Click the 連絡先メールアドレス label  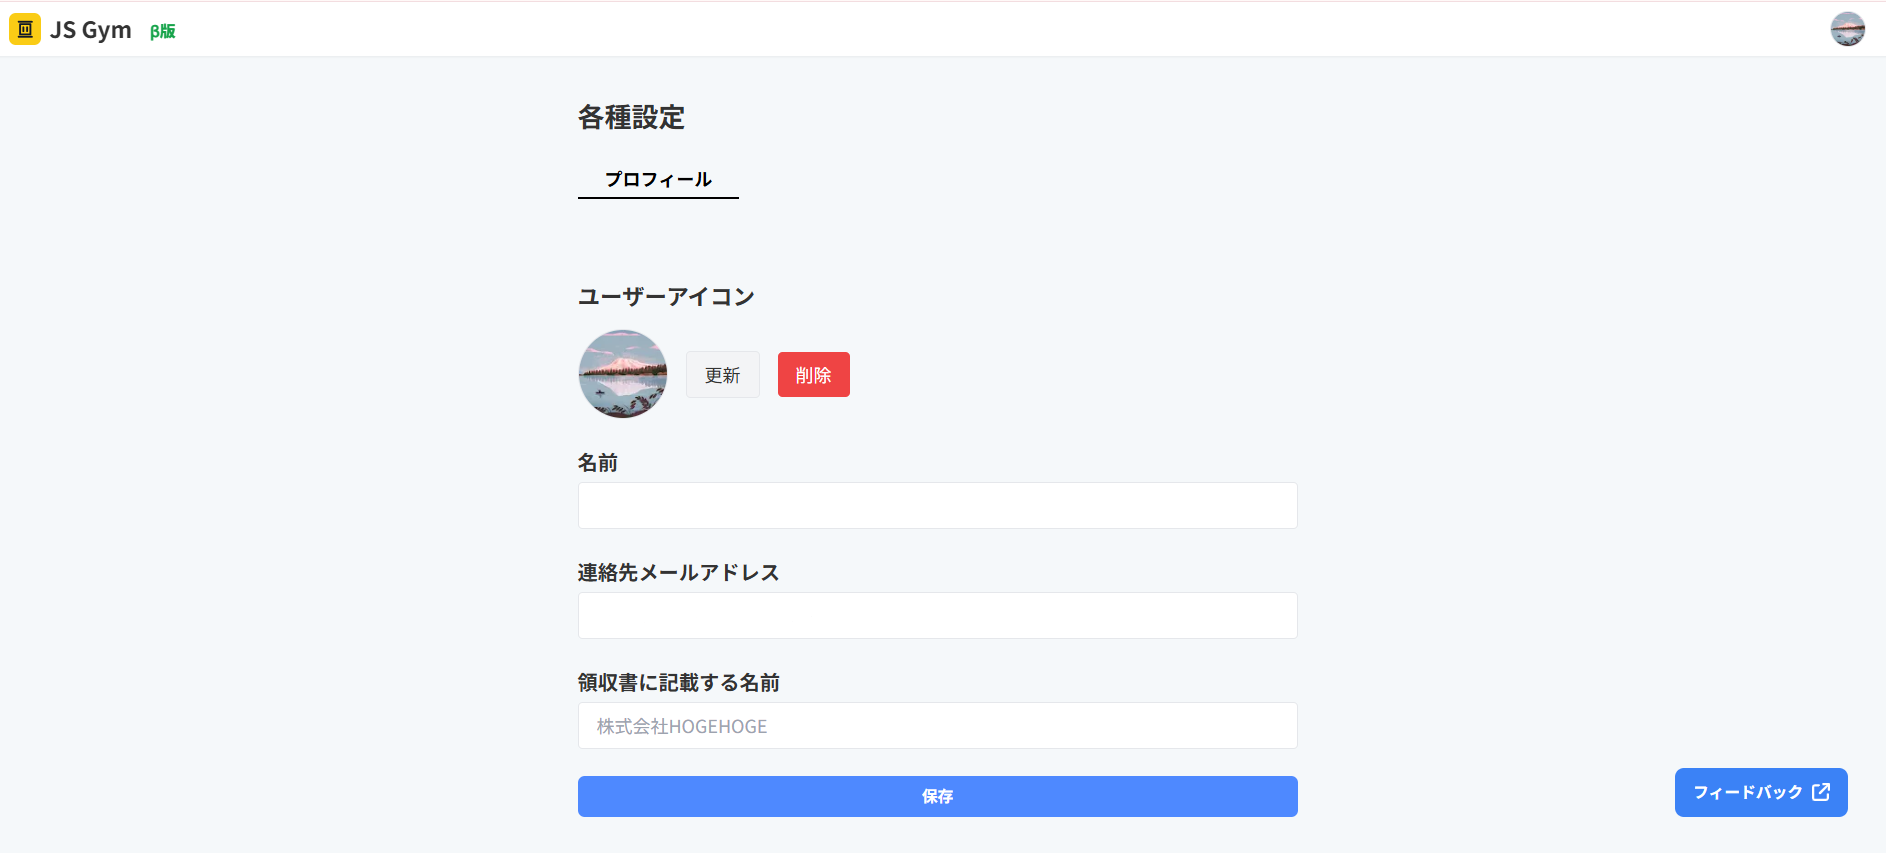click(677, 572)
